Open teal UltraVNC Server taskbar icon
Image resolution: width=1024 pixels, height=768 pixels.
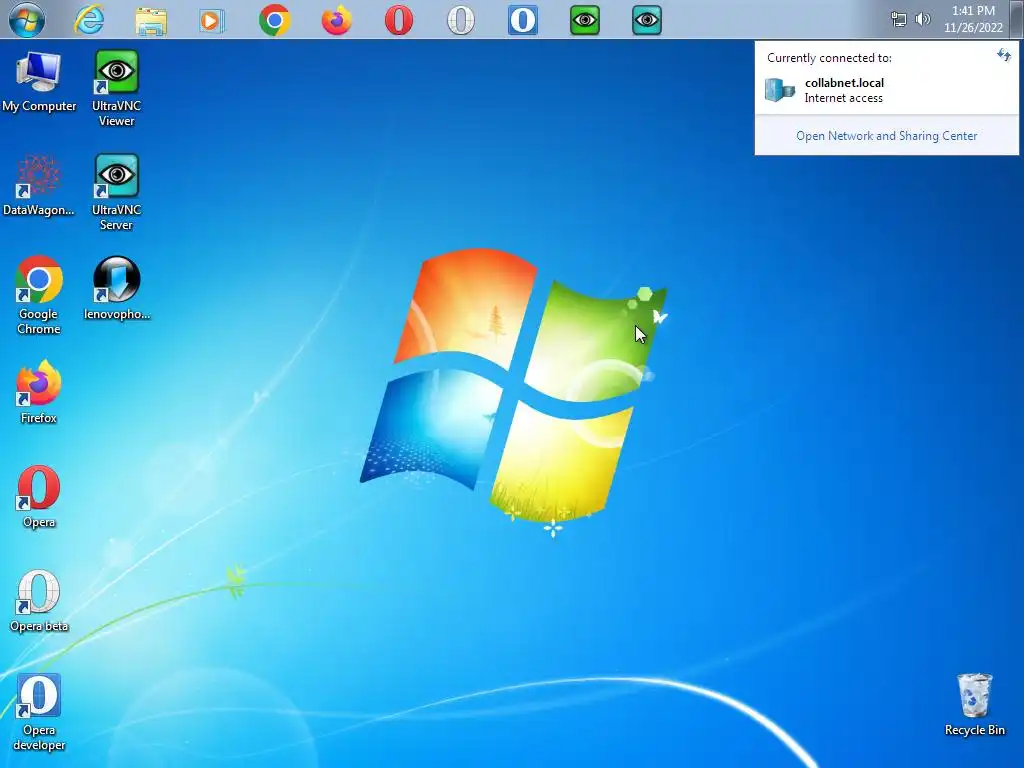pyautogui.click(x=647, y=20)
